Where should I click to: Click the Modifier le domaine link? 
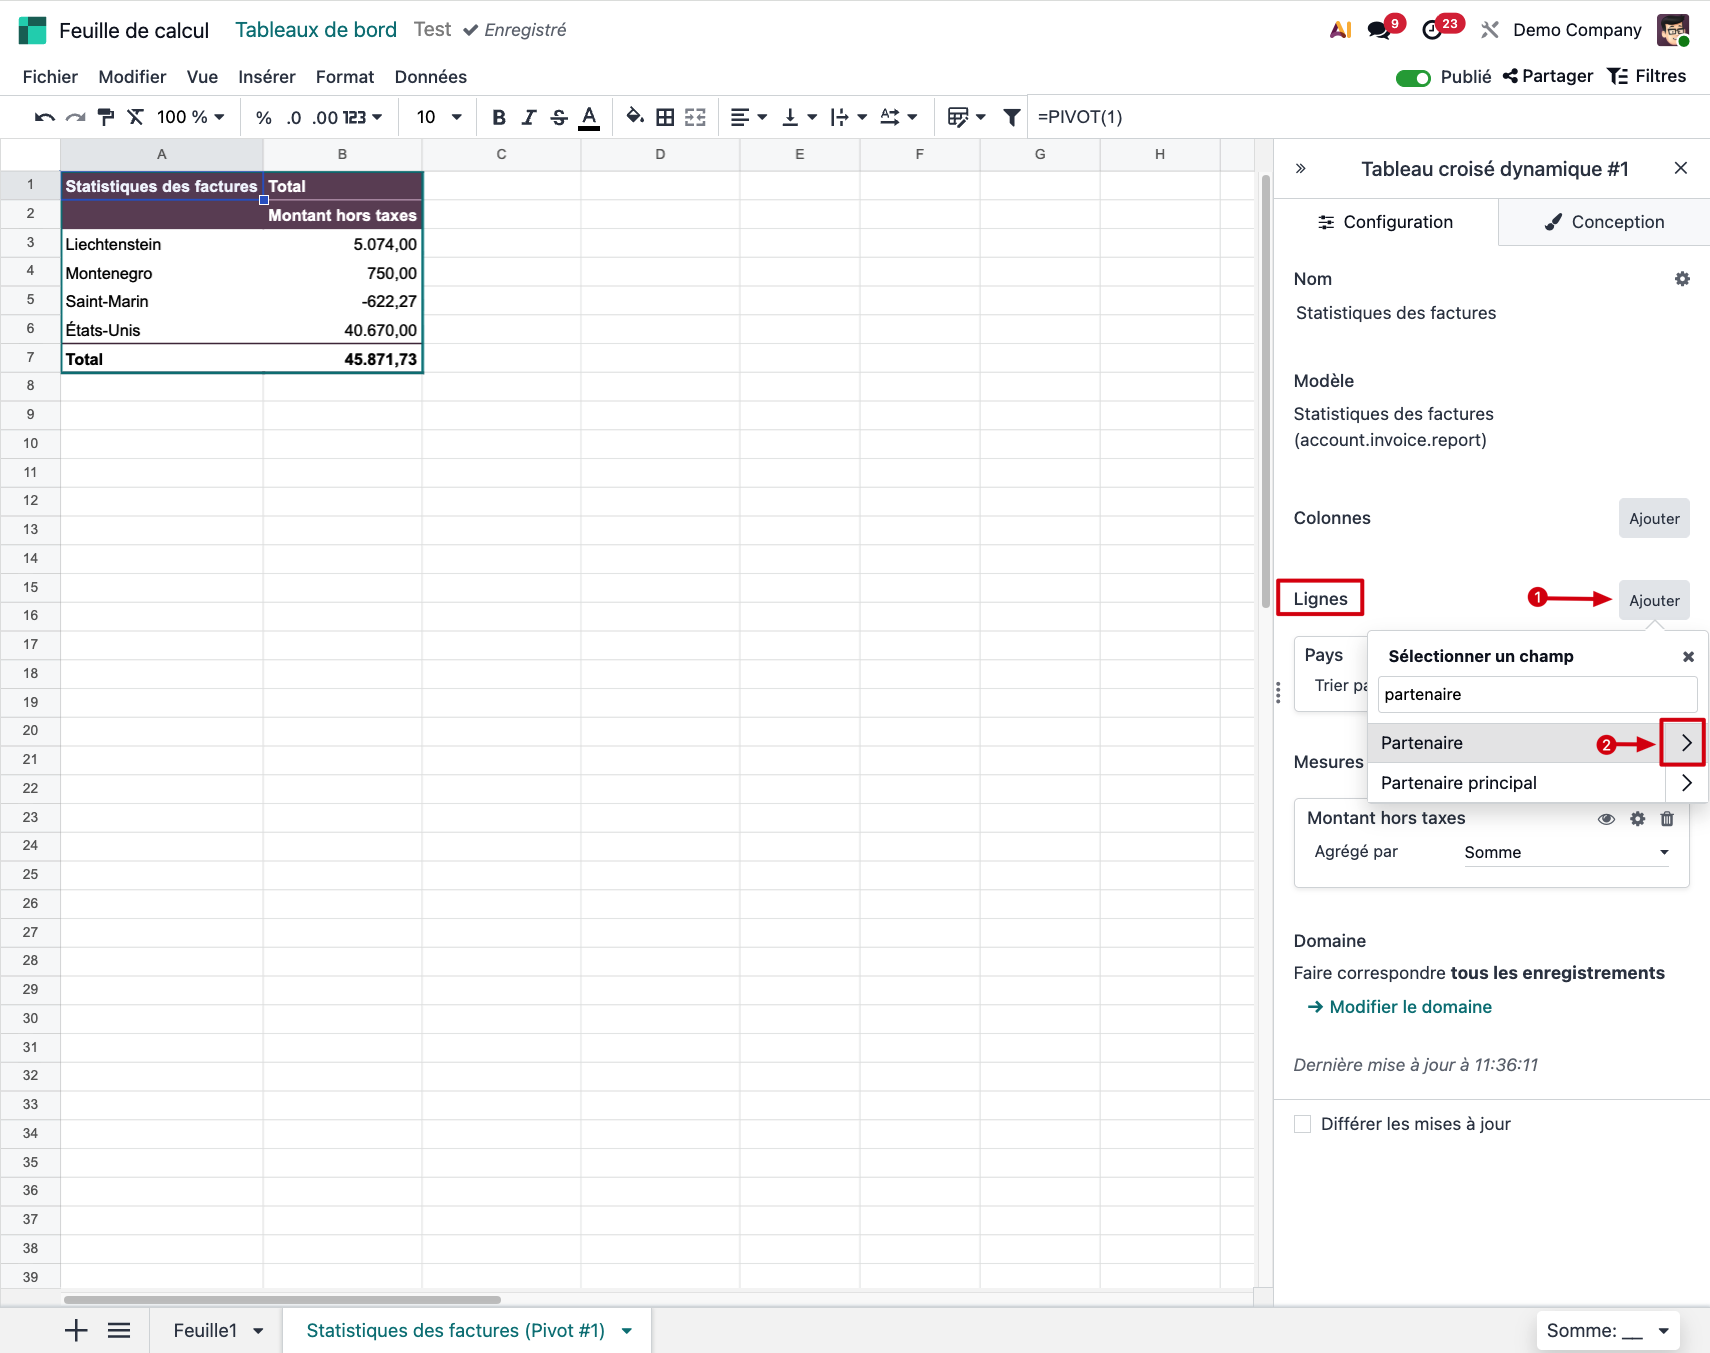click(x=1410, y=1007)
